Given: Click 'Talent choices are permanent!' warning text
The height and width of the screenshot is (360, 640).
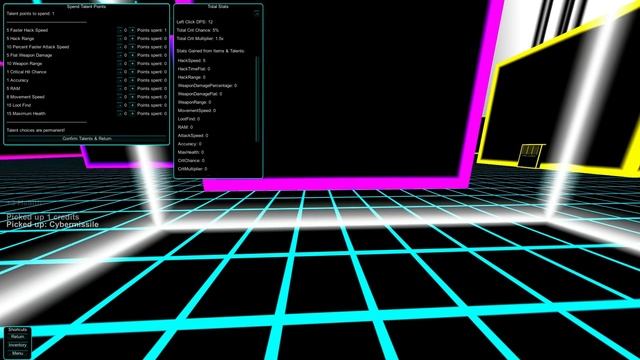Looking at the screenshot, I should pyautogui.click(x=36, y=130).
